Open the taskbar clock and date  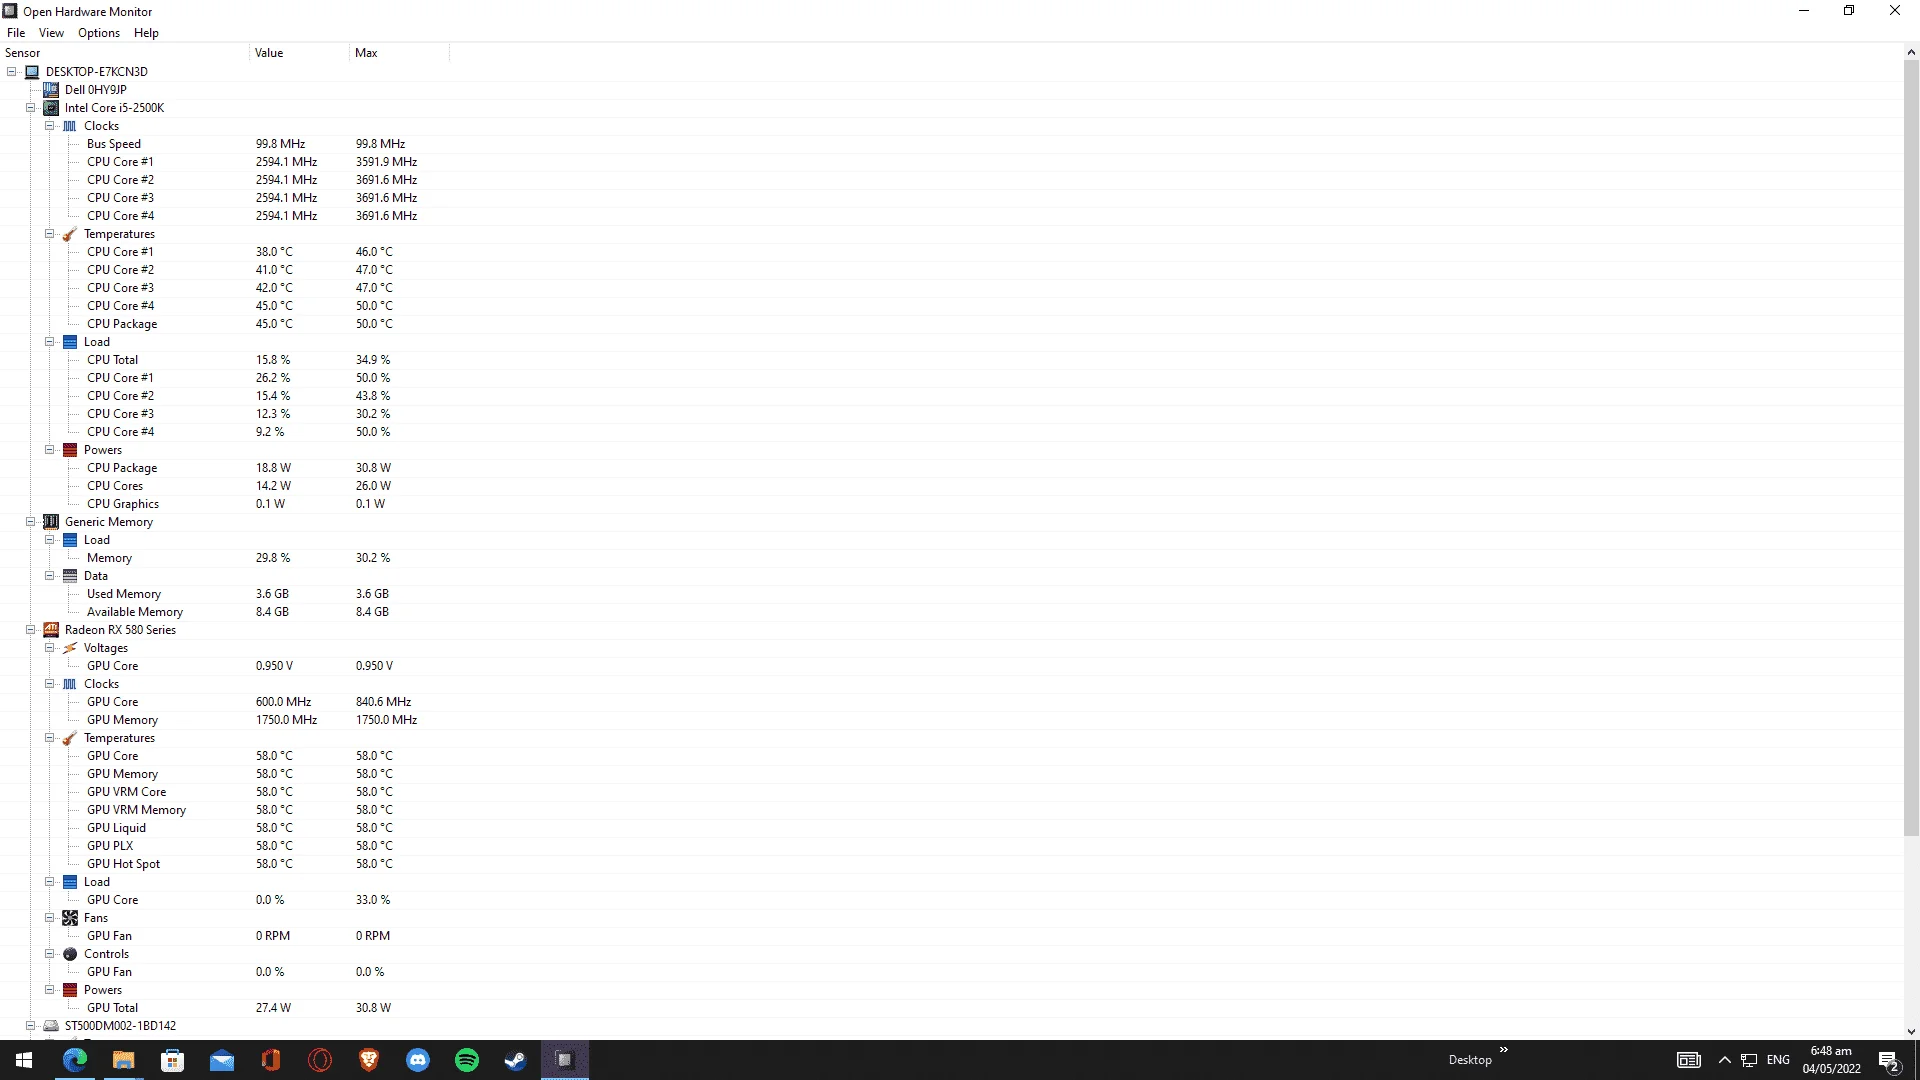pyautogui.click(x=1831, y=1060)
